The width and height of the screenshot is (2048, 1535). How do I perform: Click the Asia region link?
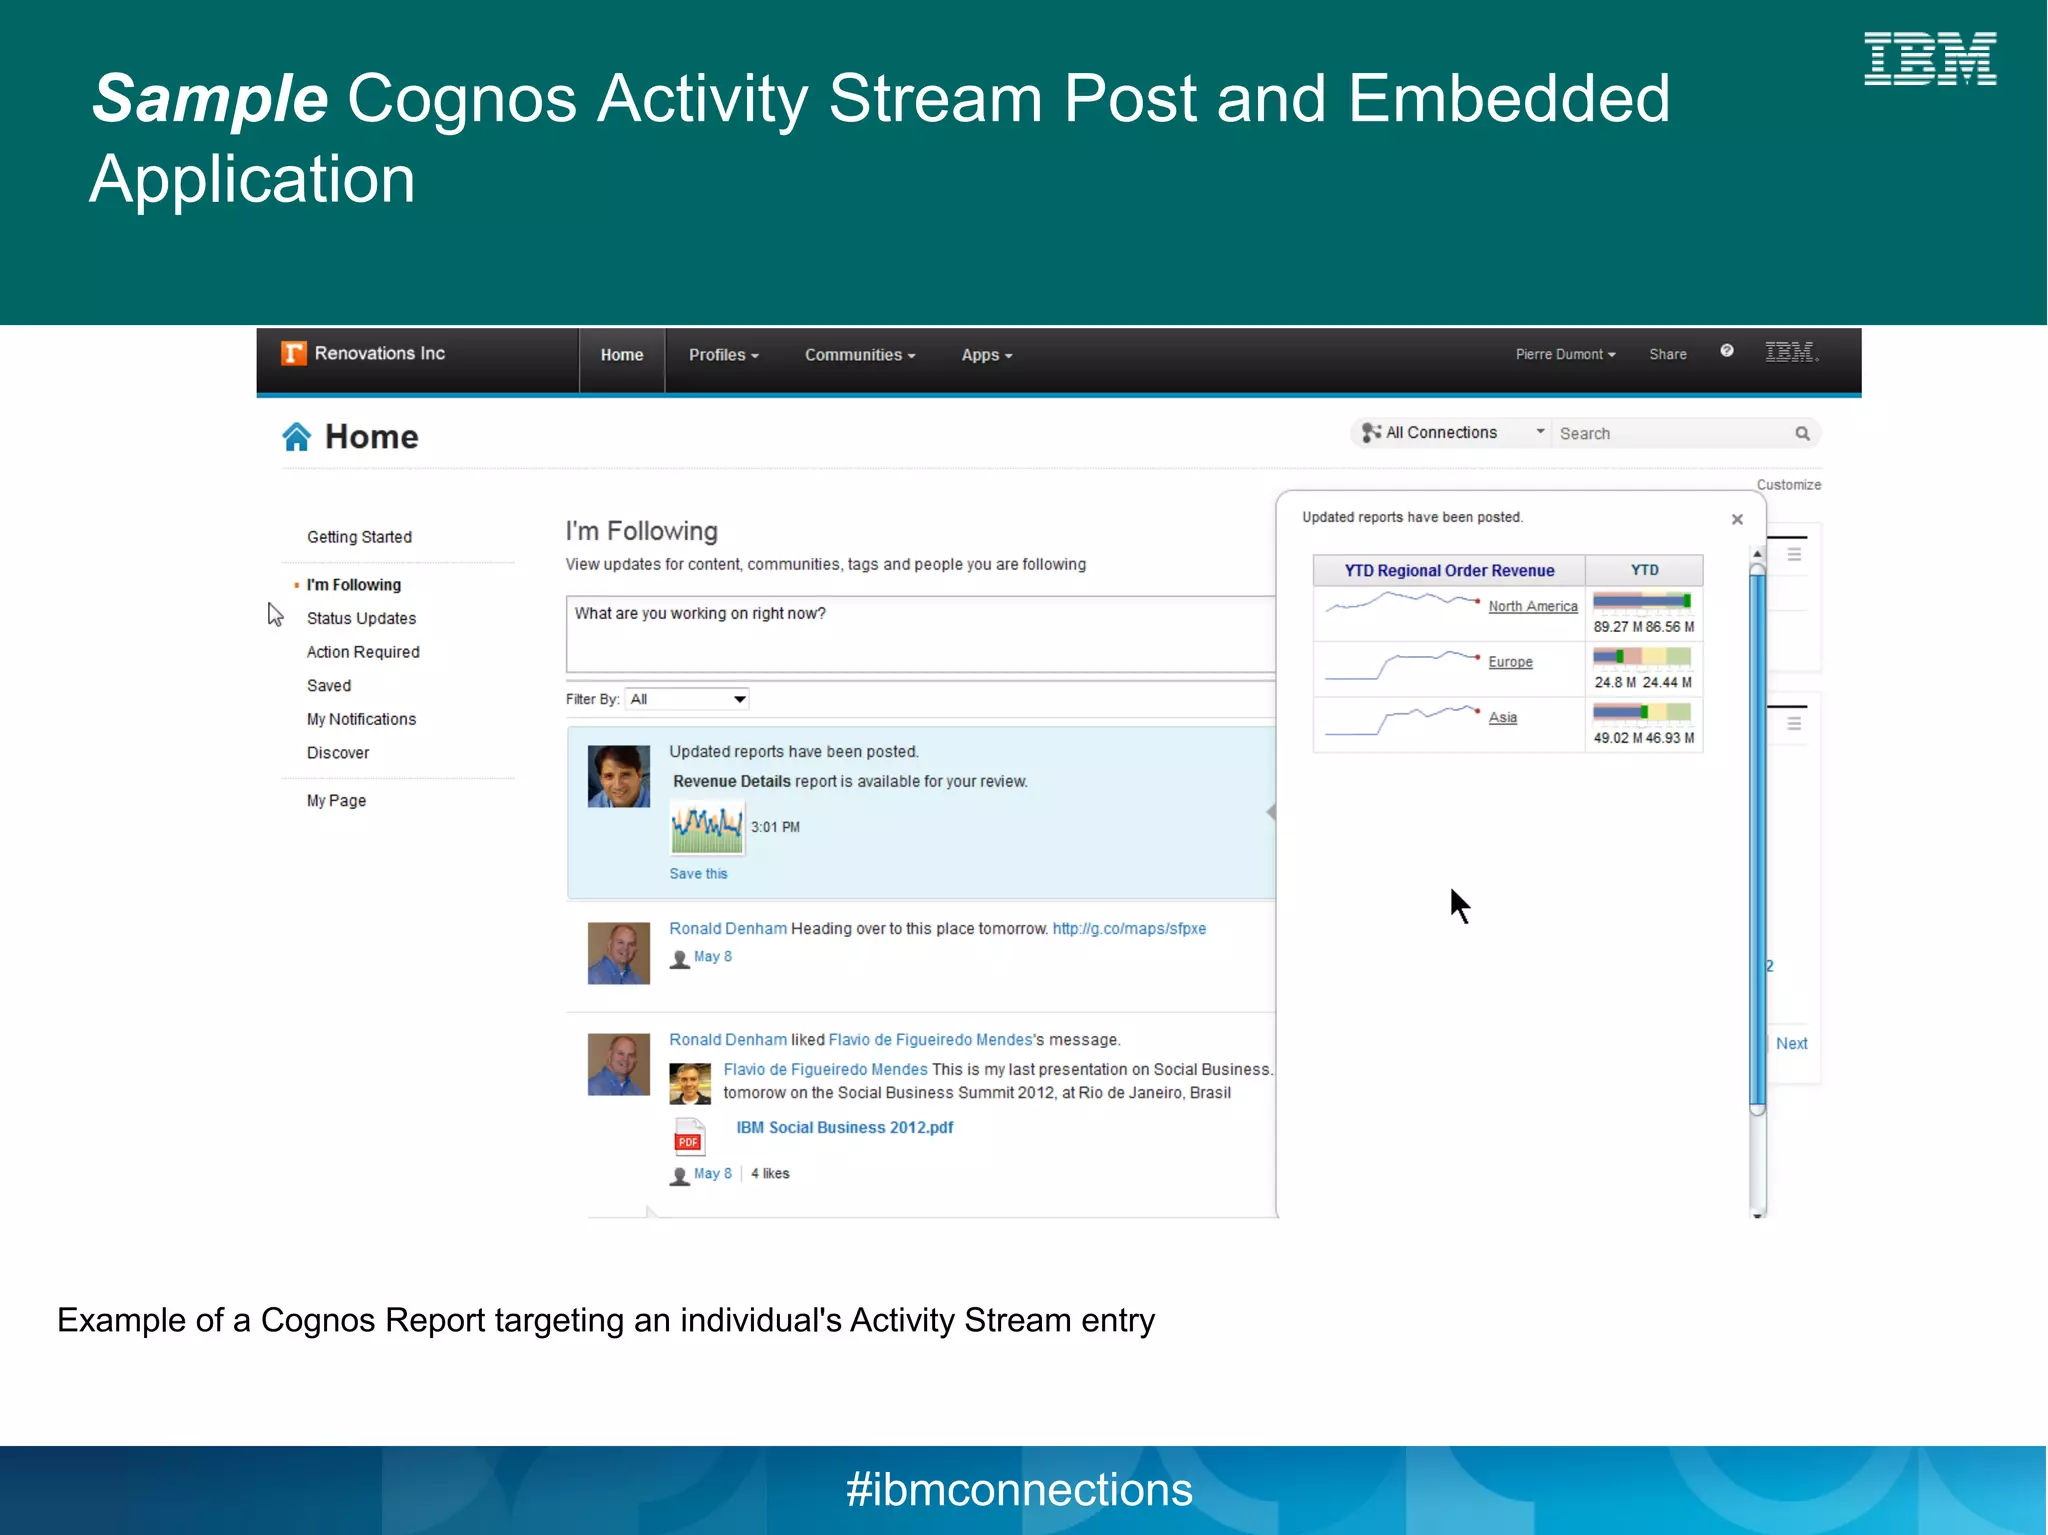[1502, 717]
